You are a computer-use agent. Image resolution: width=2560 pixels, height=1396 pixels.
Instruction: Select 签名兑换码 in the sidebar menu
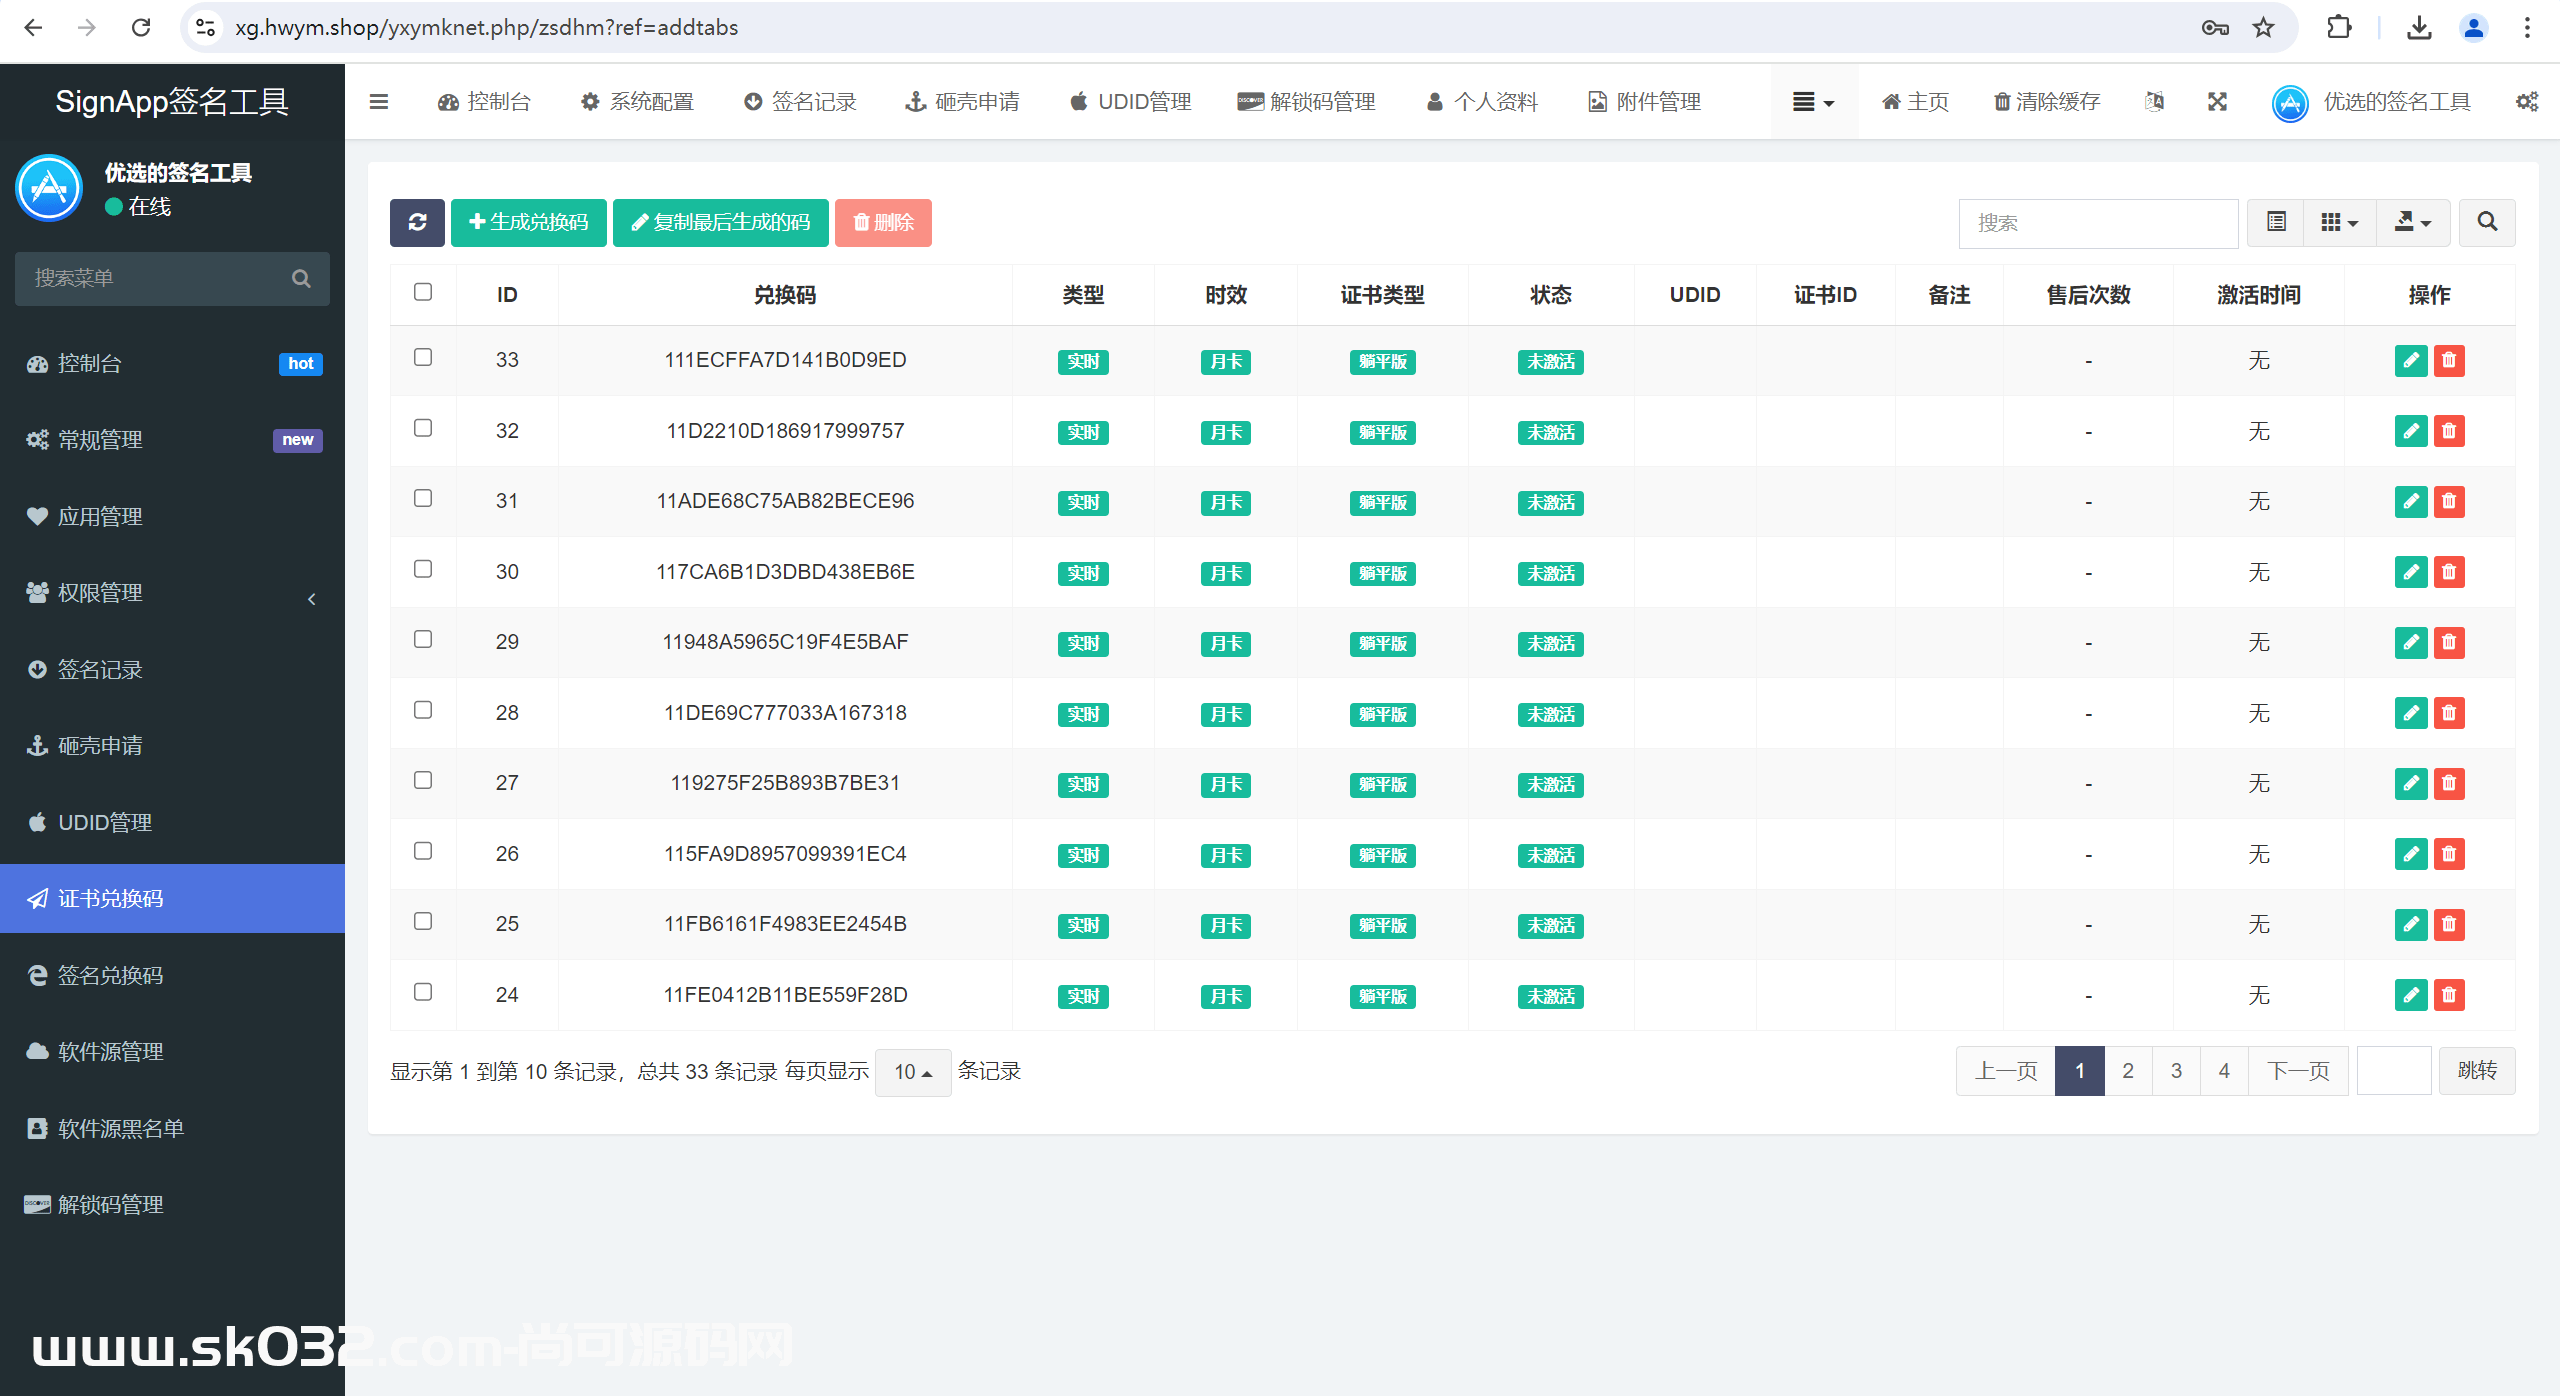172,975
